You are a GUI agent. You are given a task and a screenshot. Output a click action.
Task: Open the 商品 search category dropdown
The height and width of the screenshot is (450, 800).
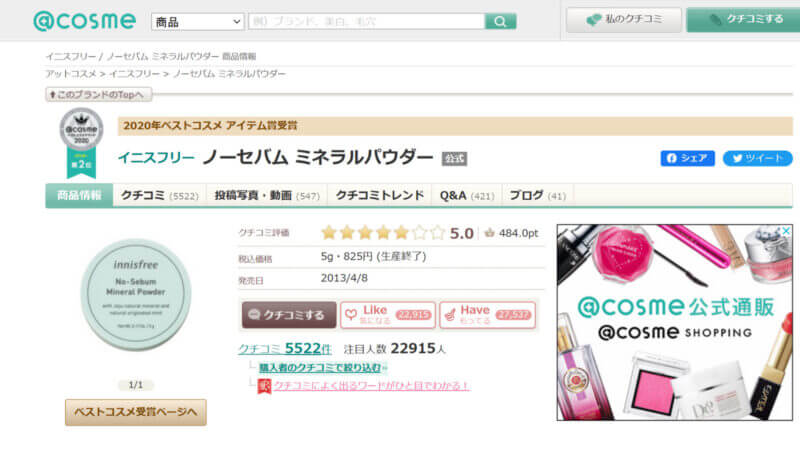tap(197, 21)
